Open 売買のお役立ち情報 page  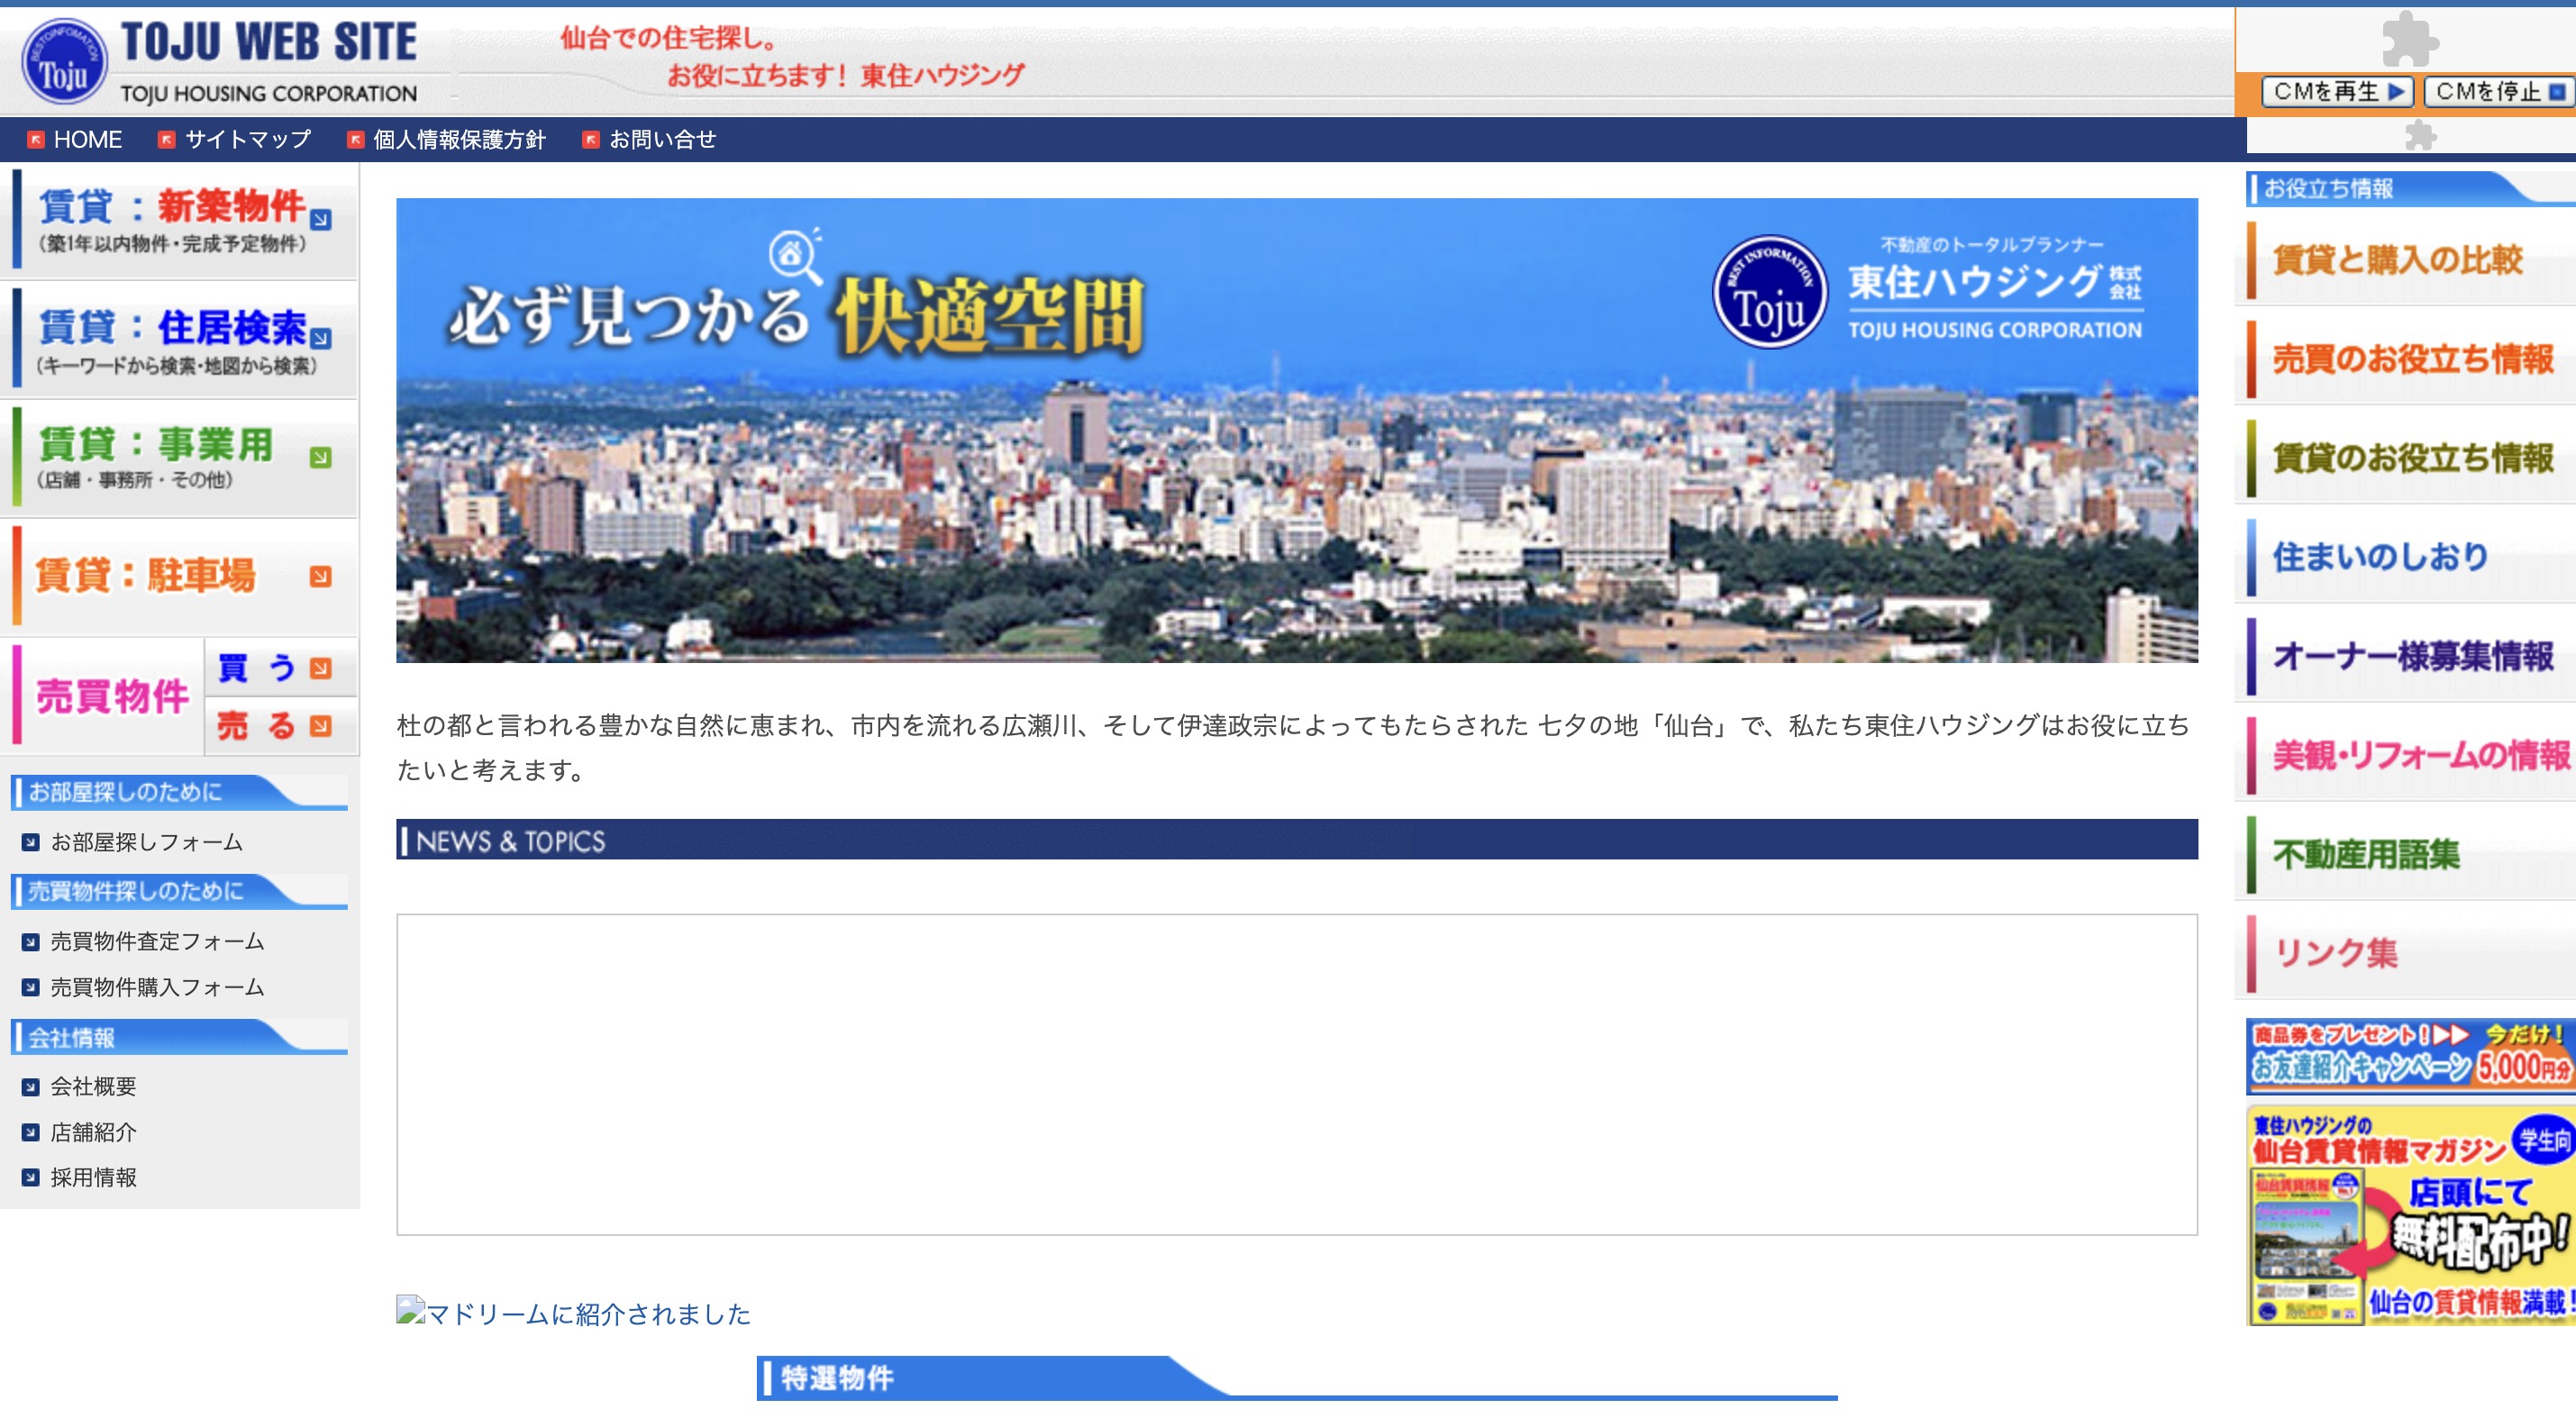2405,359
